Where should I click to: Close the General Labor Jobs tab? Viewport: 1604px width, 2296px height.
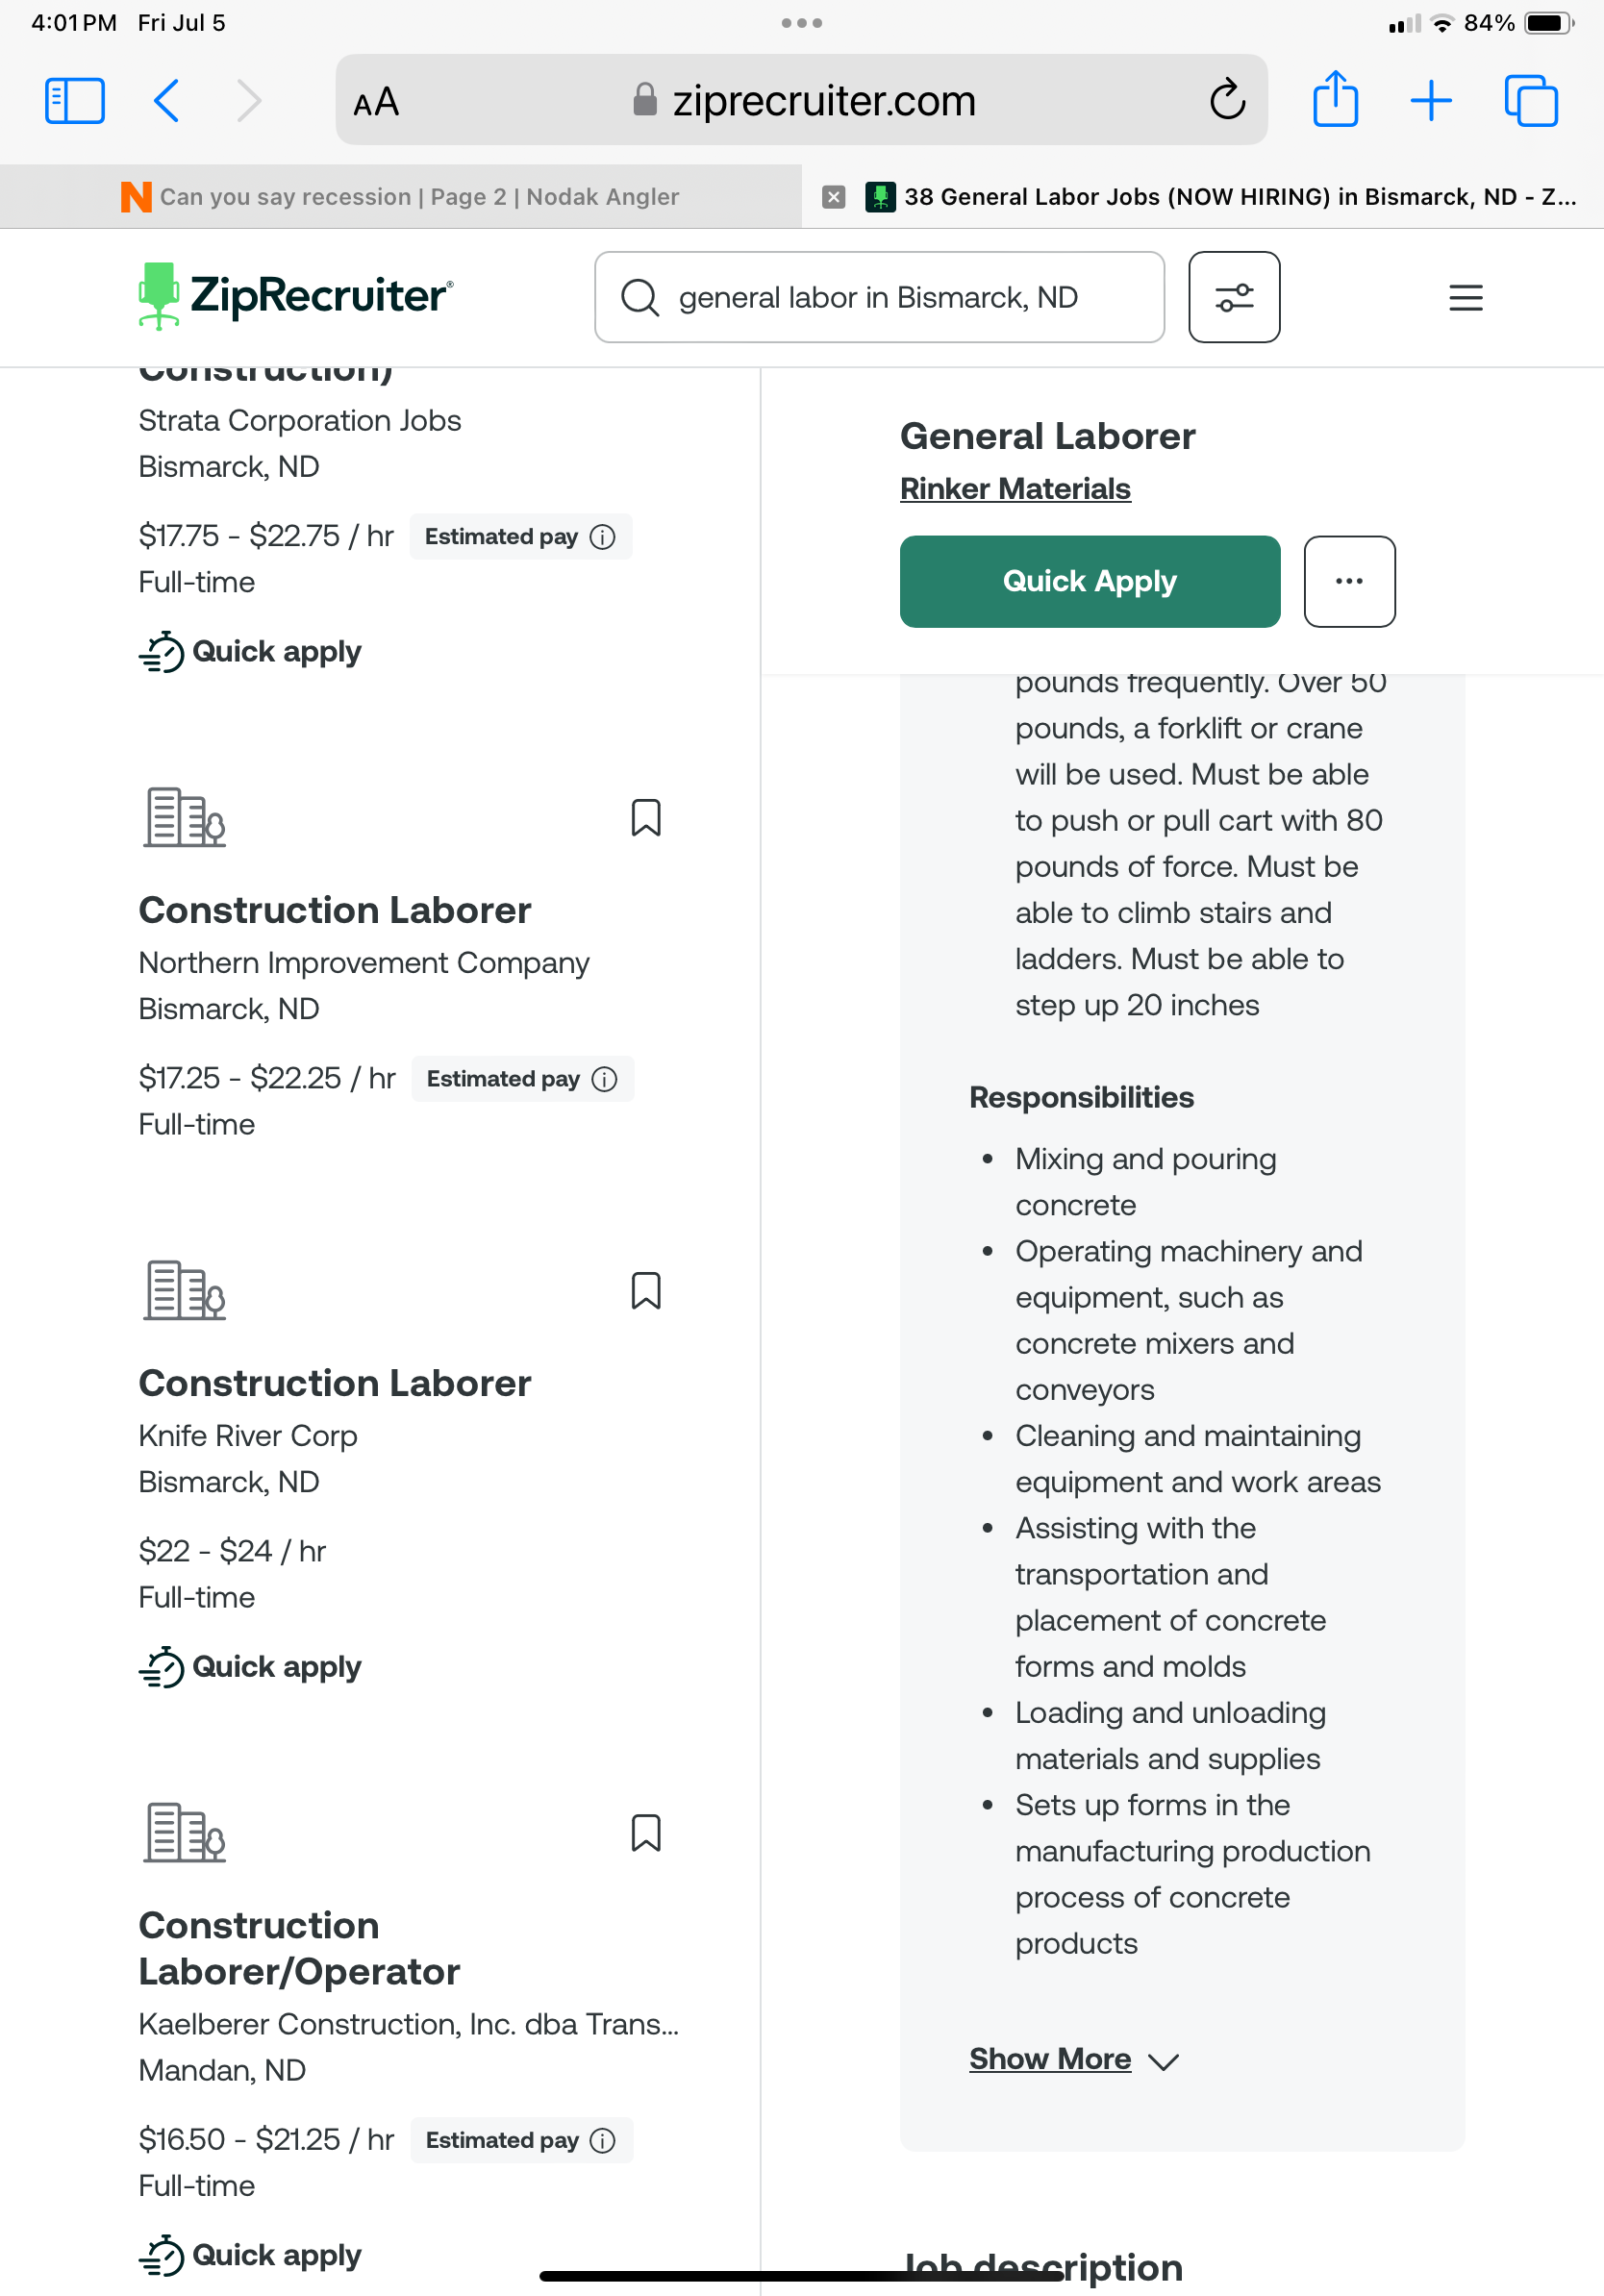pos(833,197)
